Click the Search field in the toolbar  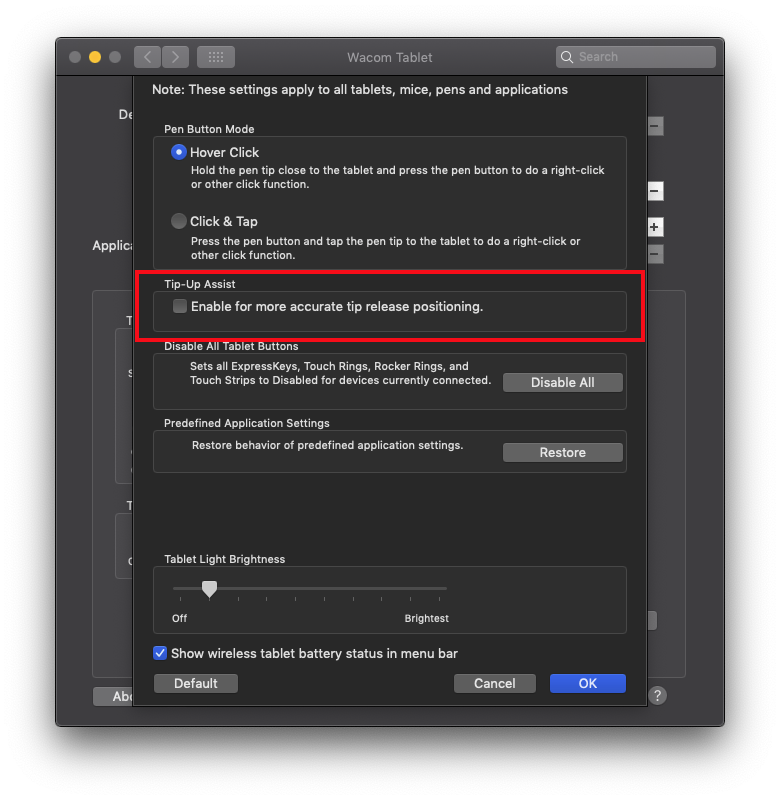[640, 57]
